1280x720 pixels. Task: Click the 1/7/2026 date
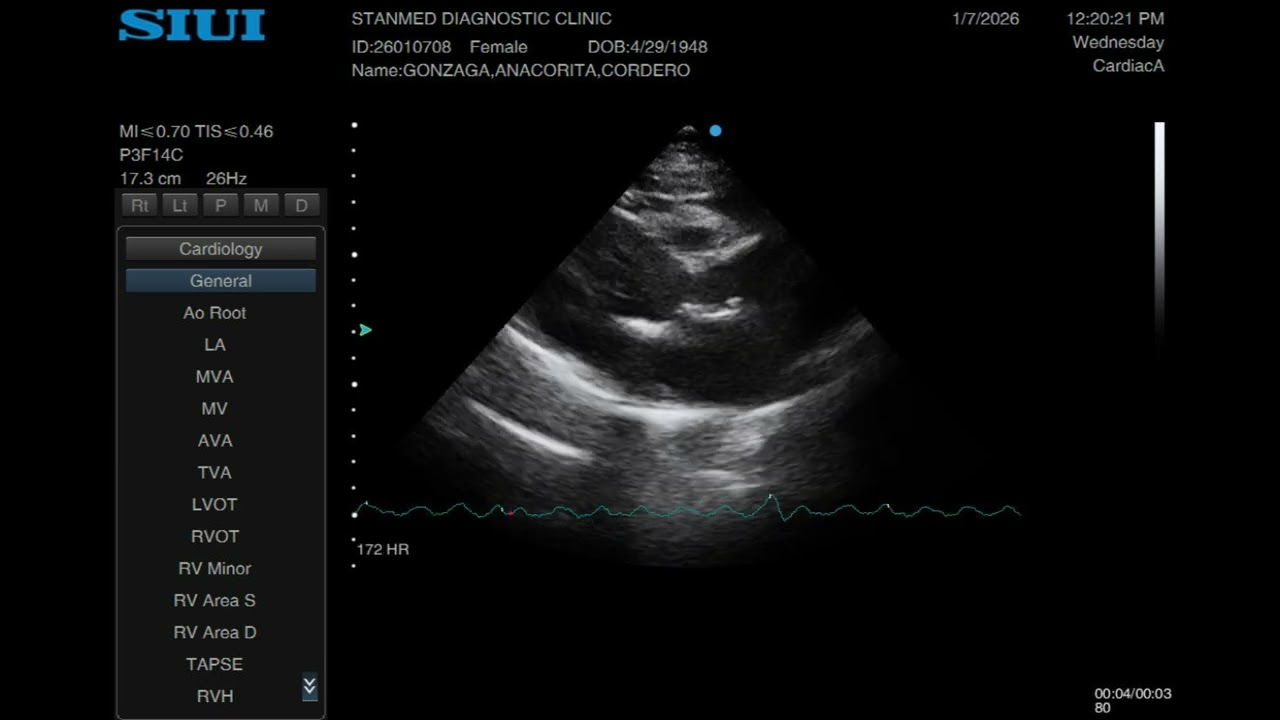tap(986, 19)
